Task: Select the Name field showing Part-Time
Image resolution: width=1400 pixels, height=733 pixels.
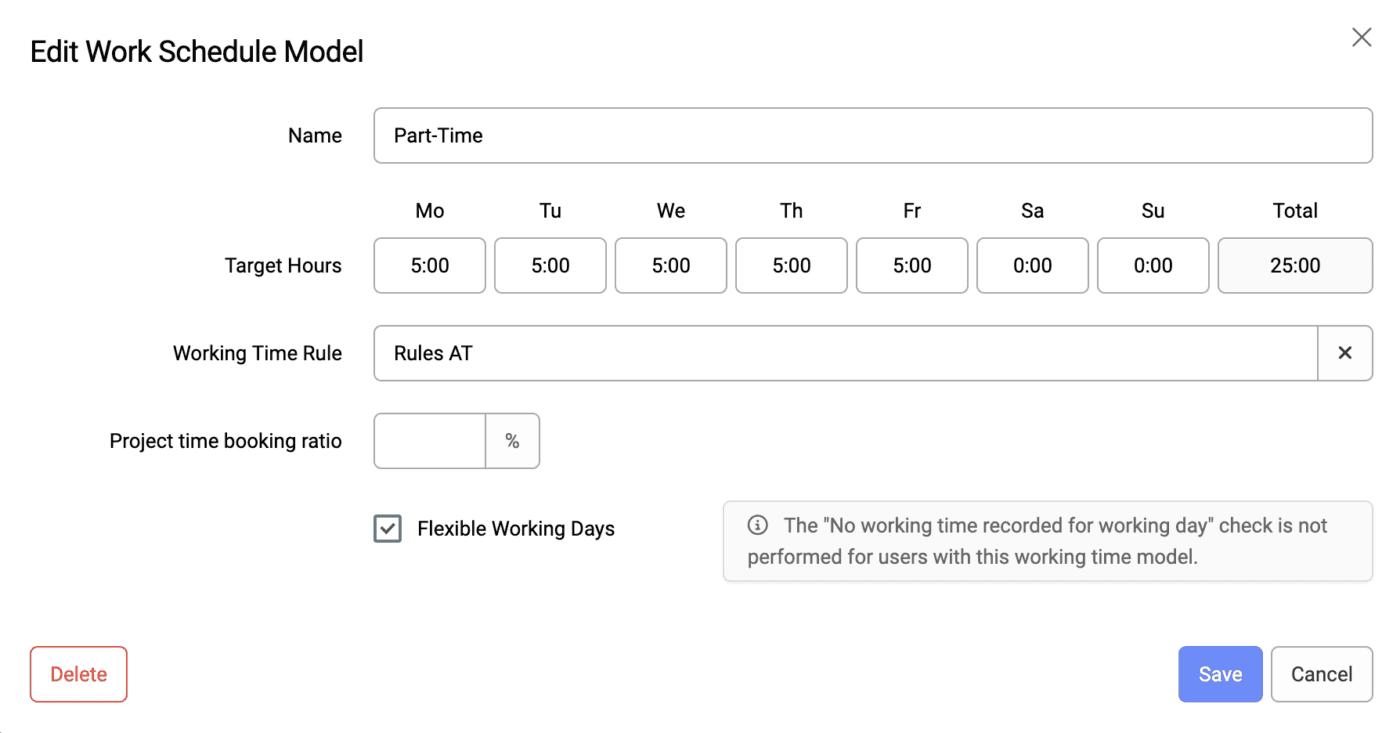Action: click(x=872, y=135)
